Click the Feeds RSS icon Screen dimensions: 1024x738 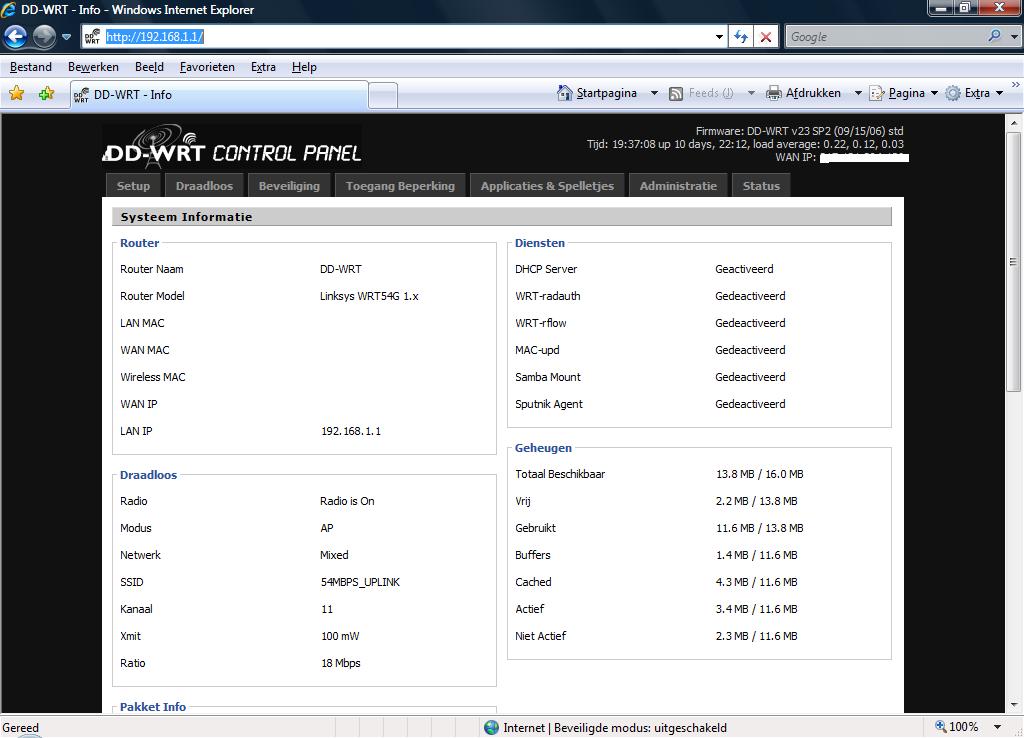click(676, 93)
